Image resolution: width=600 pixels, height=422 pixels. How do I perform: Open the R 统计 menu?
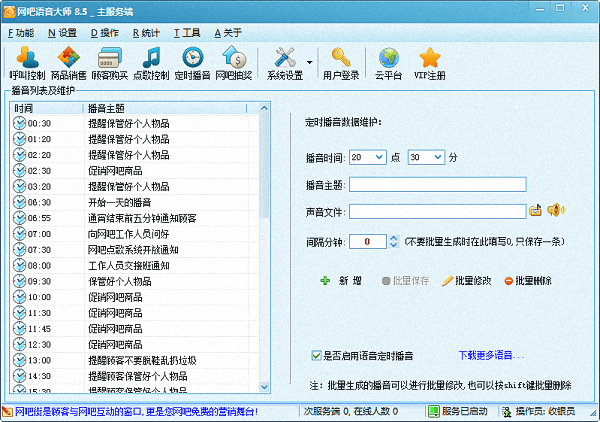[x=147, y=32]
